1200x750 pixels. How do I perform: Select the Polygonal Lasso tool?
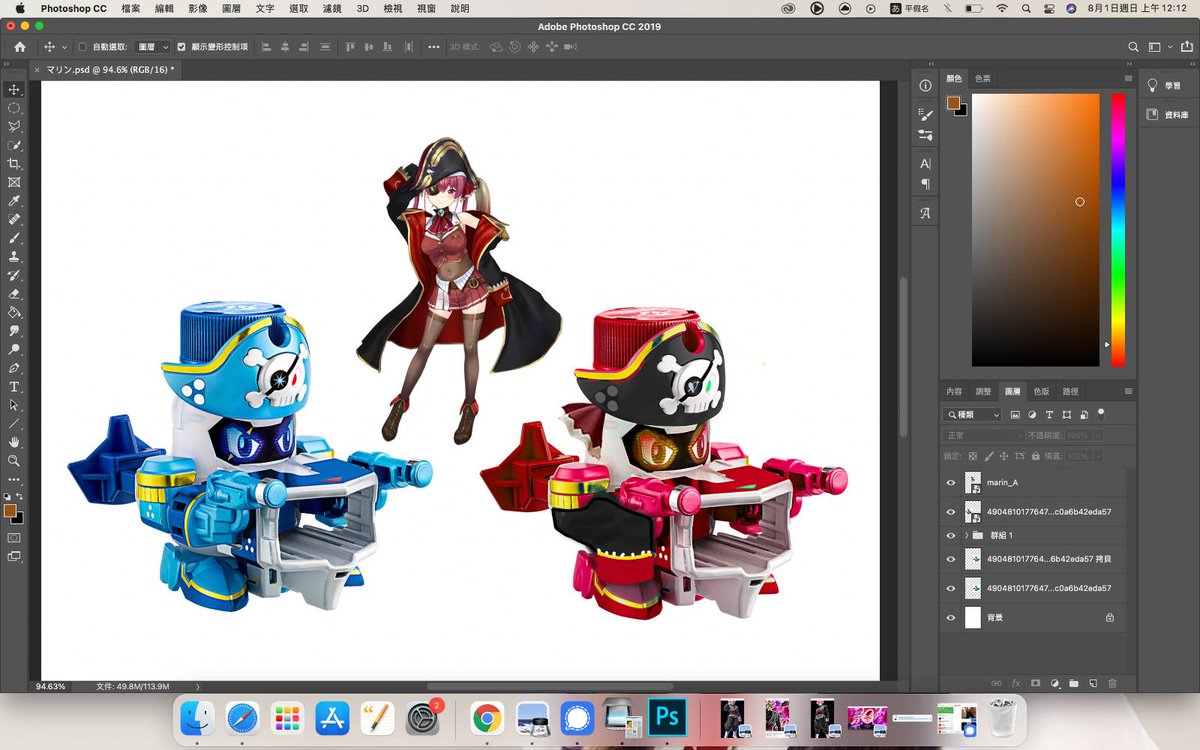pos(14,126)
